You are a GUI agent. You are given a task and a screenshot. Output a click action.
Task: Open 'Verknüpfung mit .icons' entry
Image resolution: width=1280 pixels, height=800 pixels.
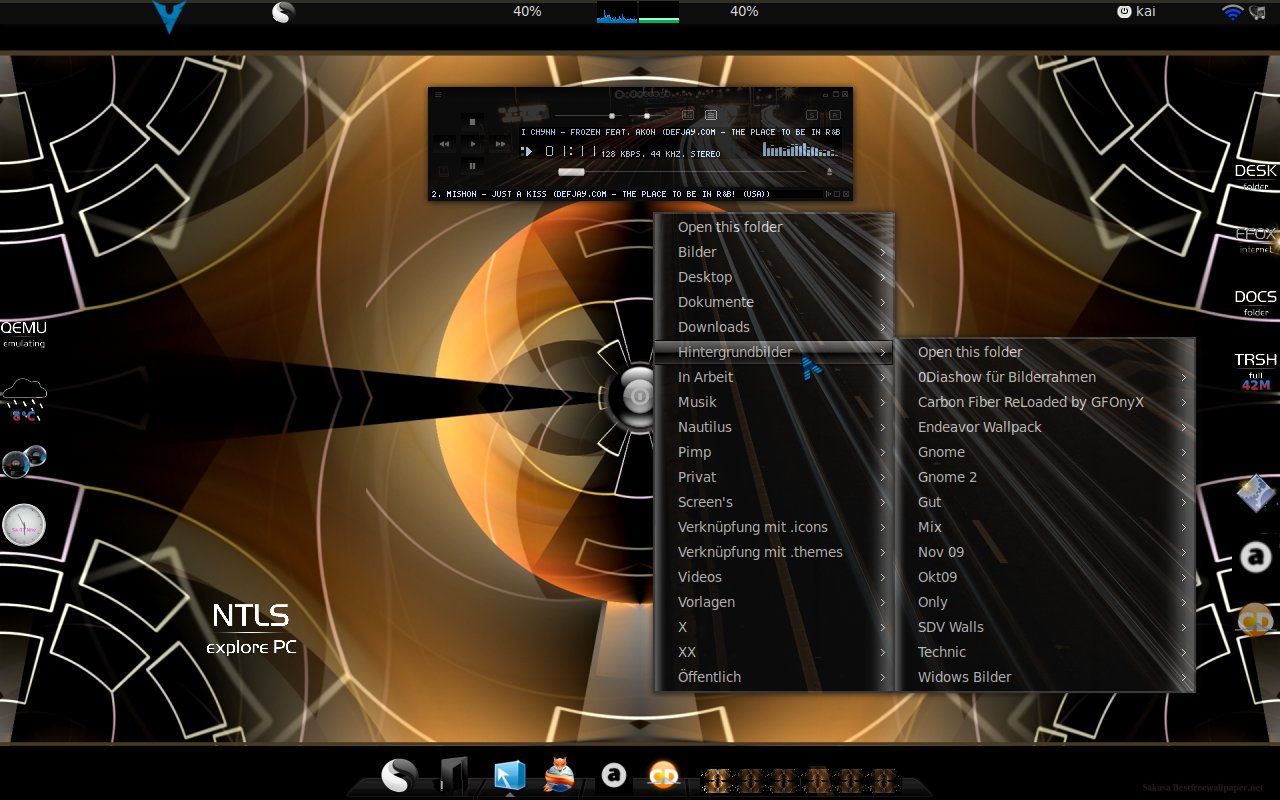774,527
